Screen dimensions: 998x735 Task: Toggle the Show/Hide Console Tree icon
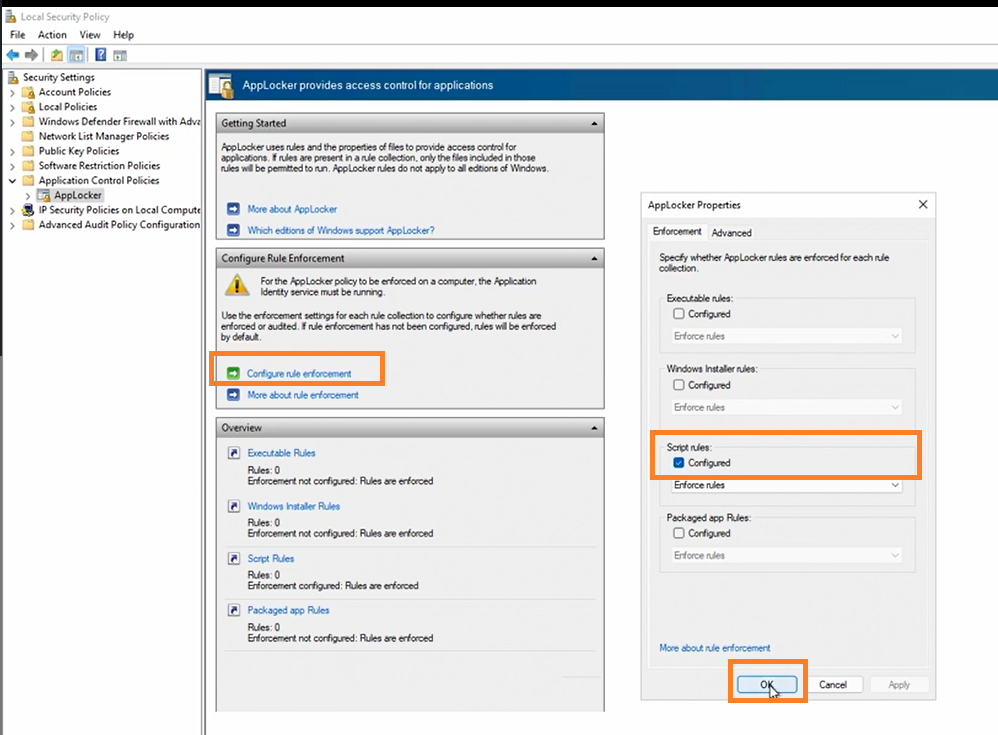pyautogui.click(x=76, y=55)
